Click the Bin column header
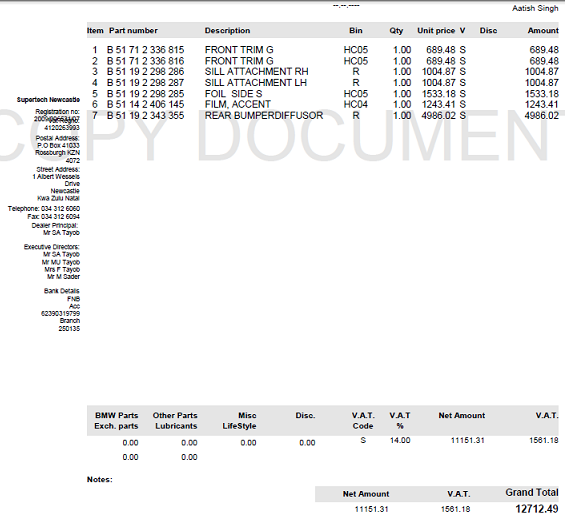 [356, 31]
